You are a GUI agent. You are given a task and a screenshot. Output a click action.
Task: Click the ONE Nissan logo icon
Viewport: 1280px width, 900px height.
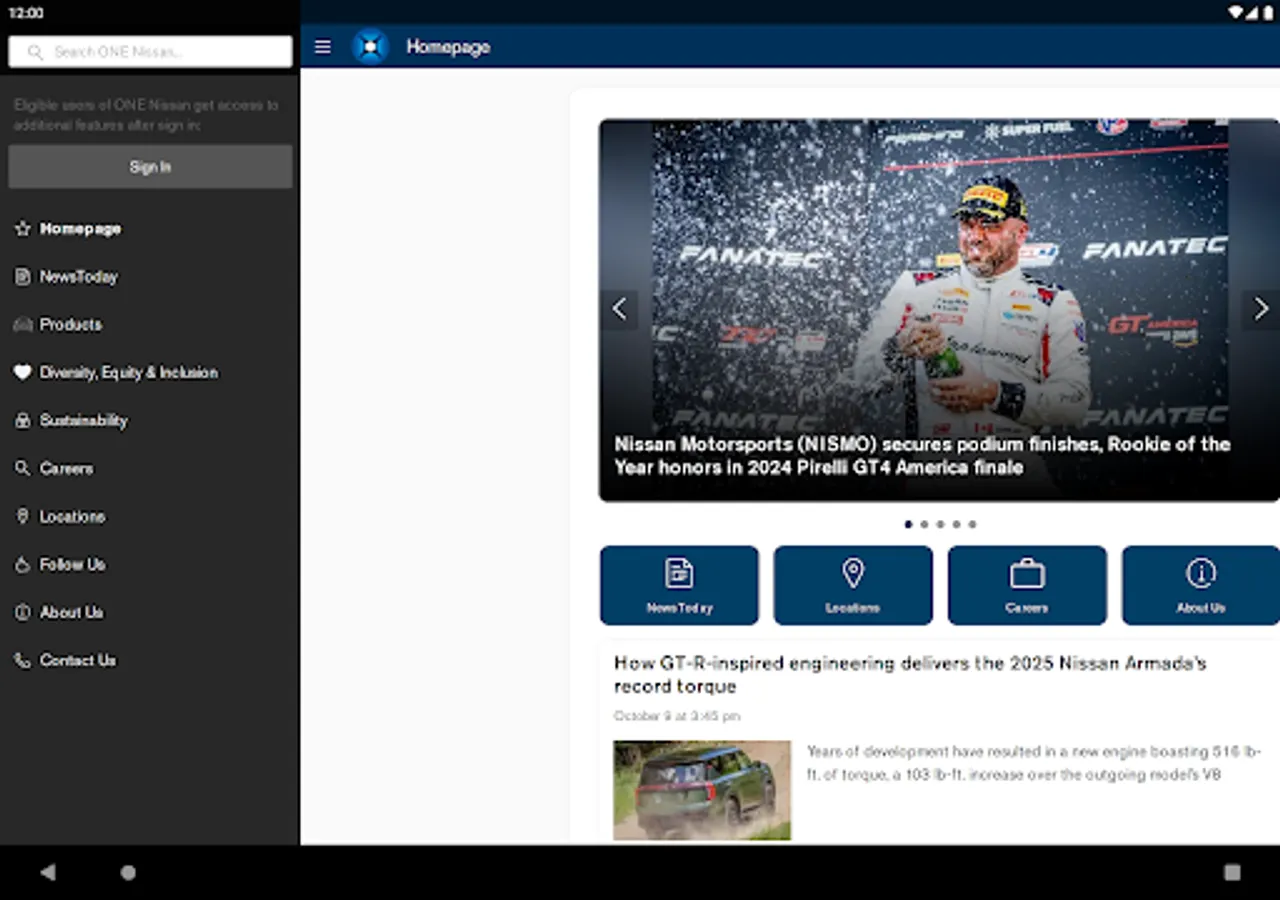pyautogui.click(x=370, y=47)
